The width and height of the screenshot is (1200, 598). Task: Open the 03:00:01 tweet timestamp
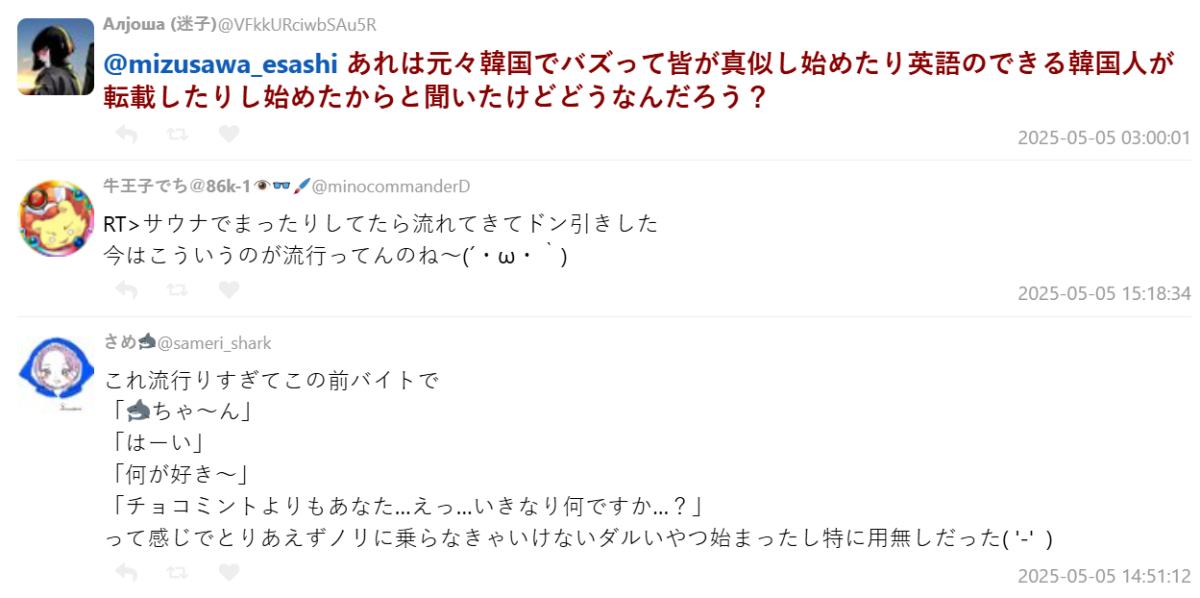tap(1103, 138)
